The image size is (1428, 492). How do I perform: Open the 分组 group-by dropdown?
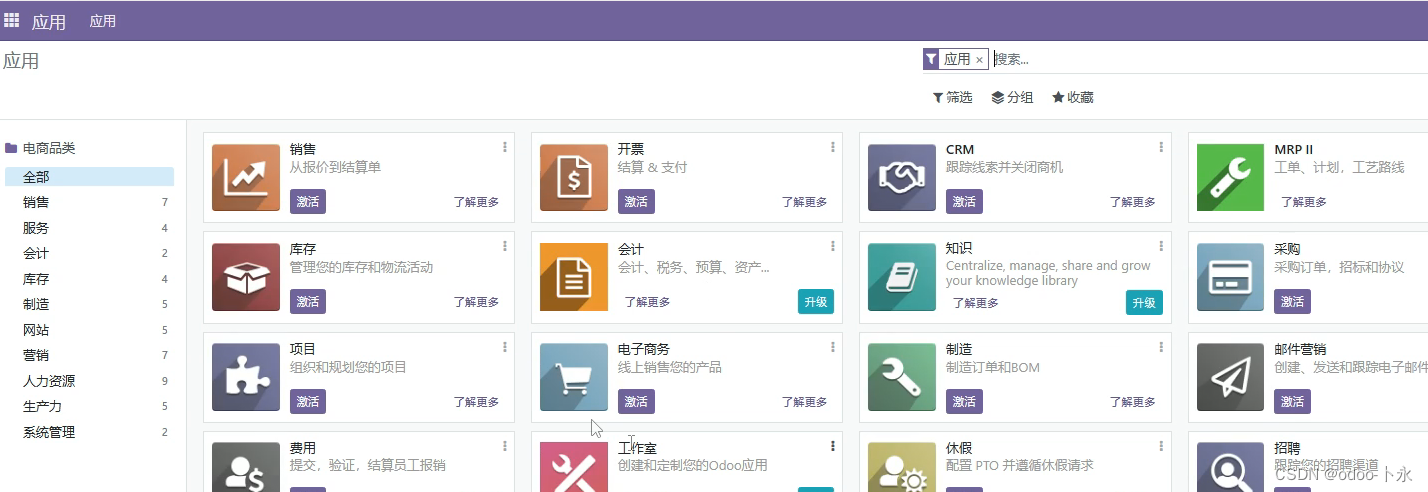tap(1012, 97)
